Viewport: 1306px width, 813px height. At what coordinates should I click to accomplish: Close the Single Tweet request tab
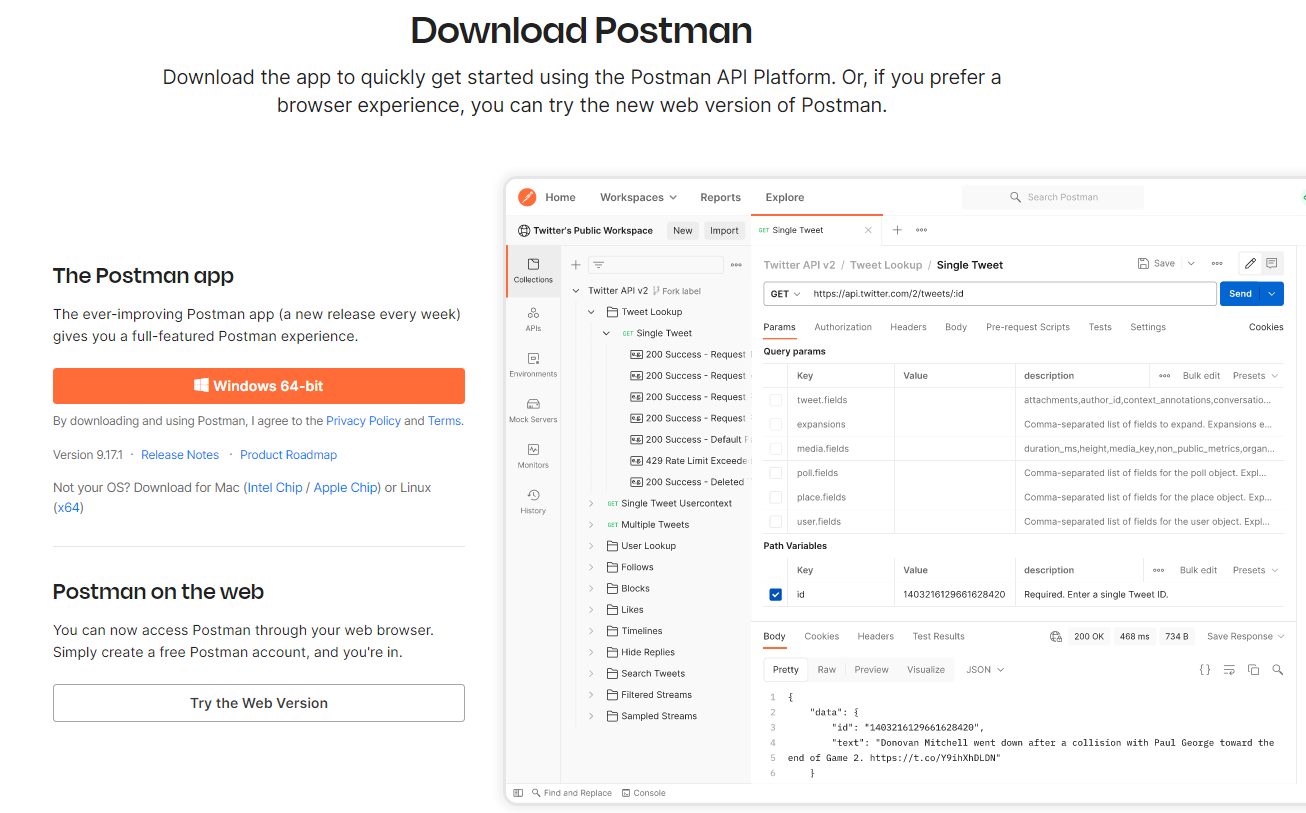click(868, 230)
